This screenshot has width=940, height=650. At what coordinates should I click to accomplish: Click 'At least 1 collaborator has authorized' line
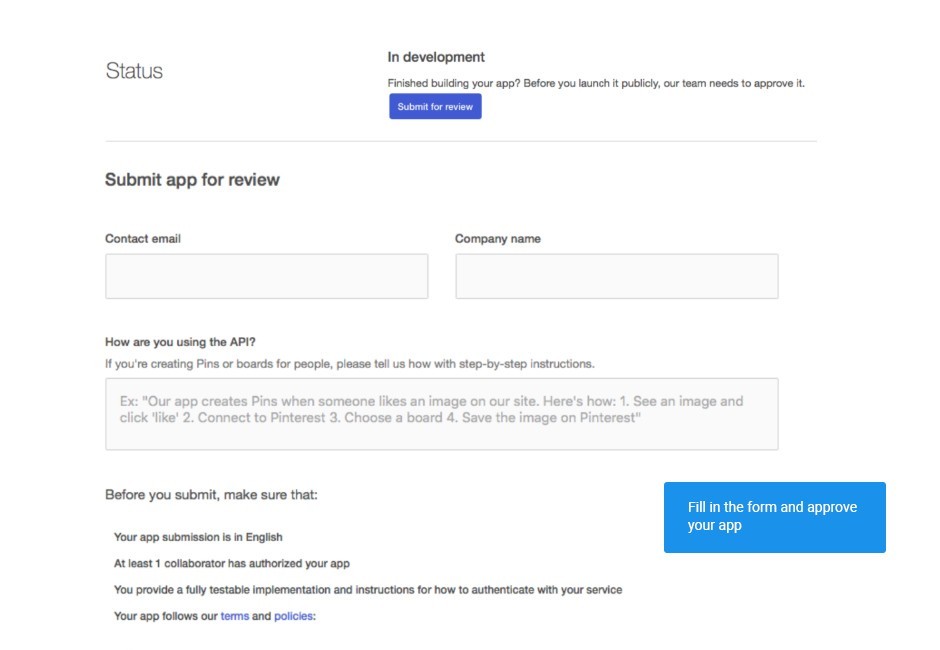[231, 563]
